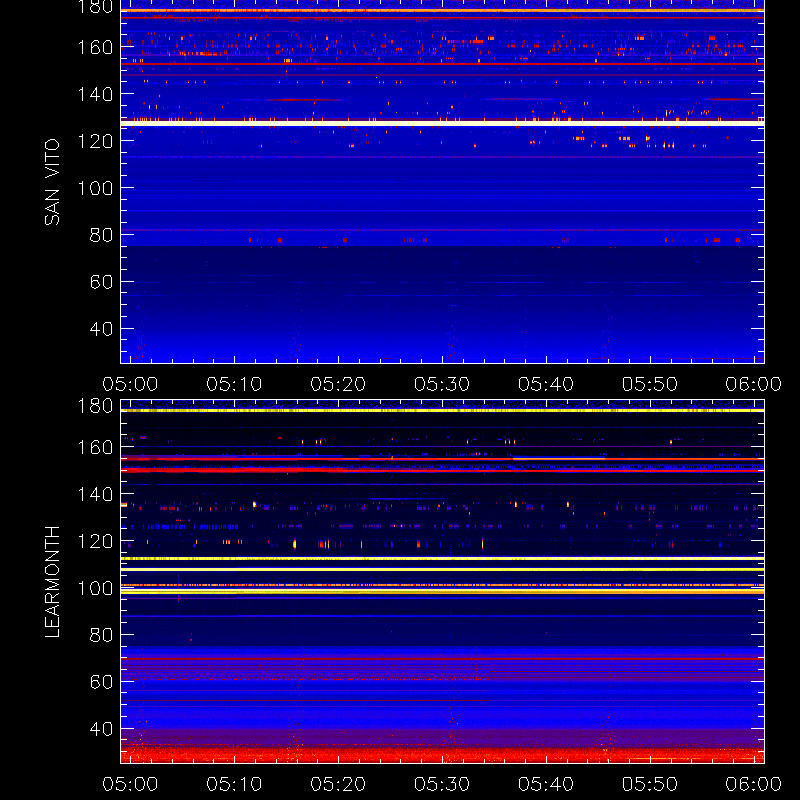The height and width of the screenshot is (800, 800).
Task: Choose 05:20 time label under LEARMONTH plot
Action: pos(338,784)
